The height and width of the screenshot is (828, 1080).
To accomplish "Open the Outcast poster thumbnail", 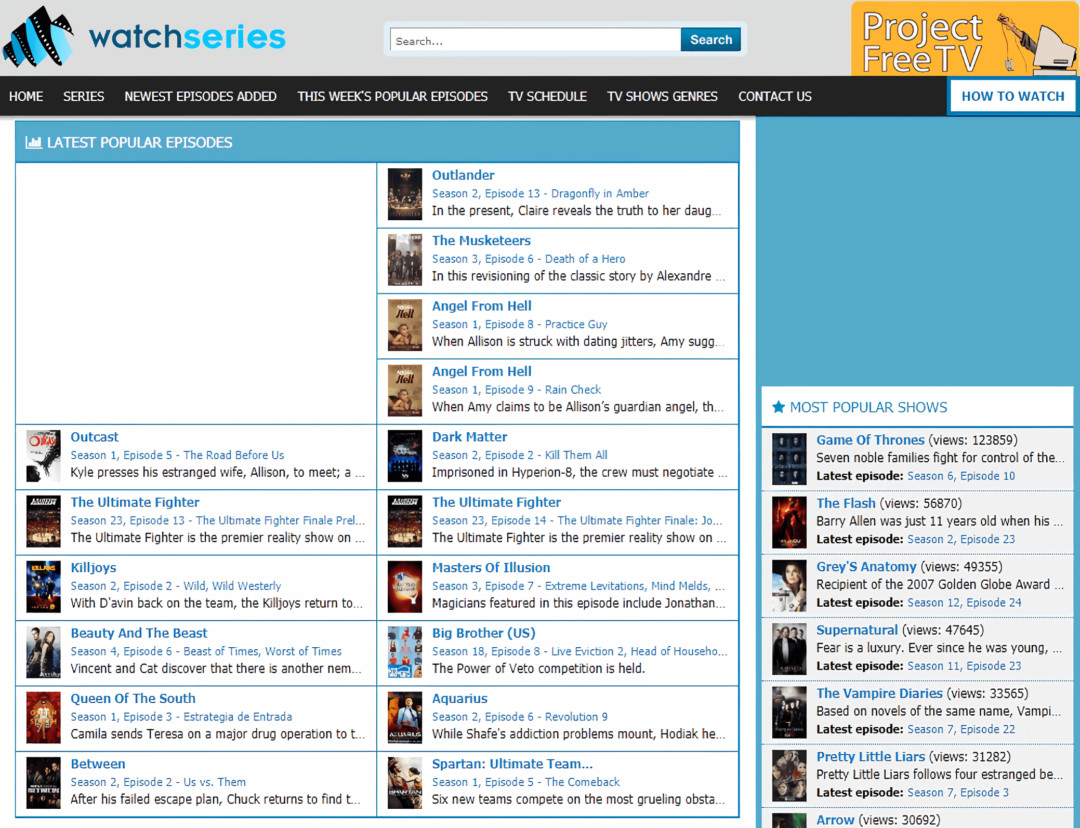I will click(43, 456).
